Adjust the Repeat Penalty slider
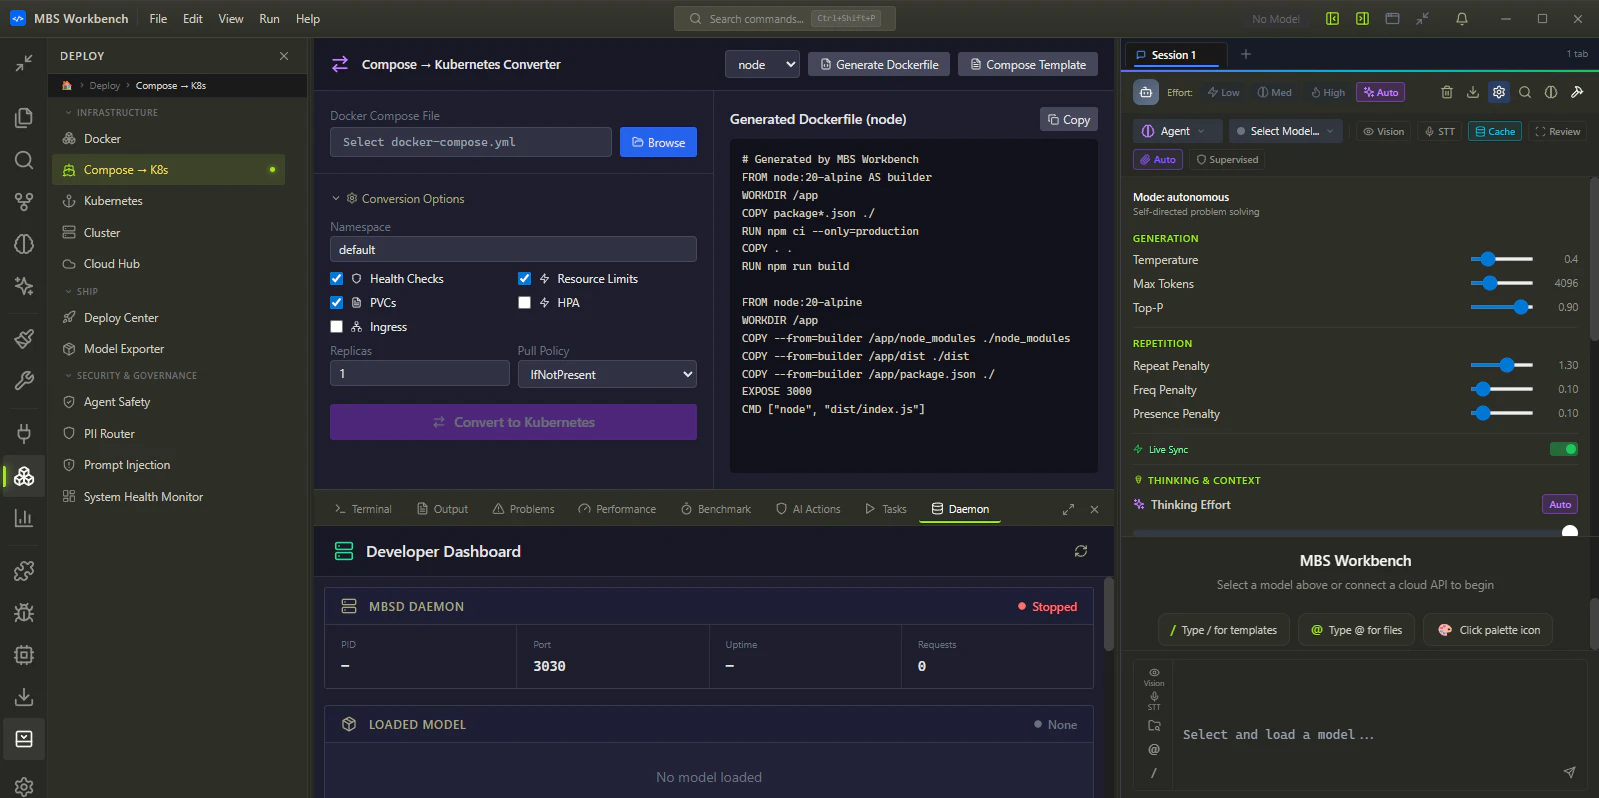The width and height of the screenshot is (1599, 798). 1501,365
